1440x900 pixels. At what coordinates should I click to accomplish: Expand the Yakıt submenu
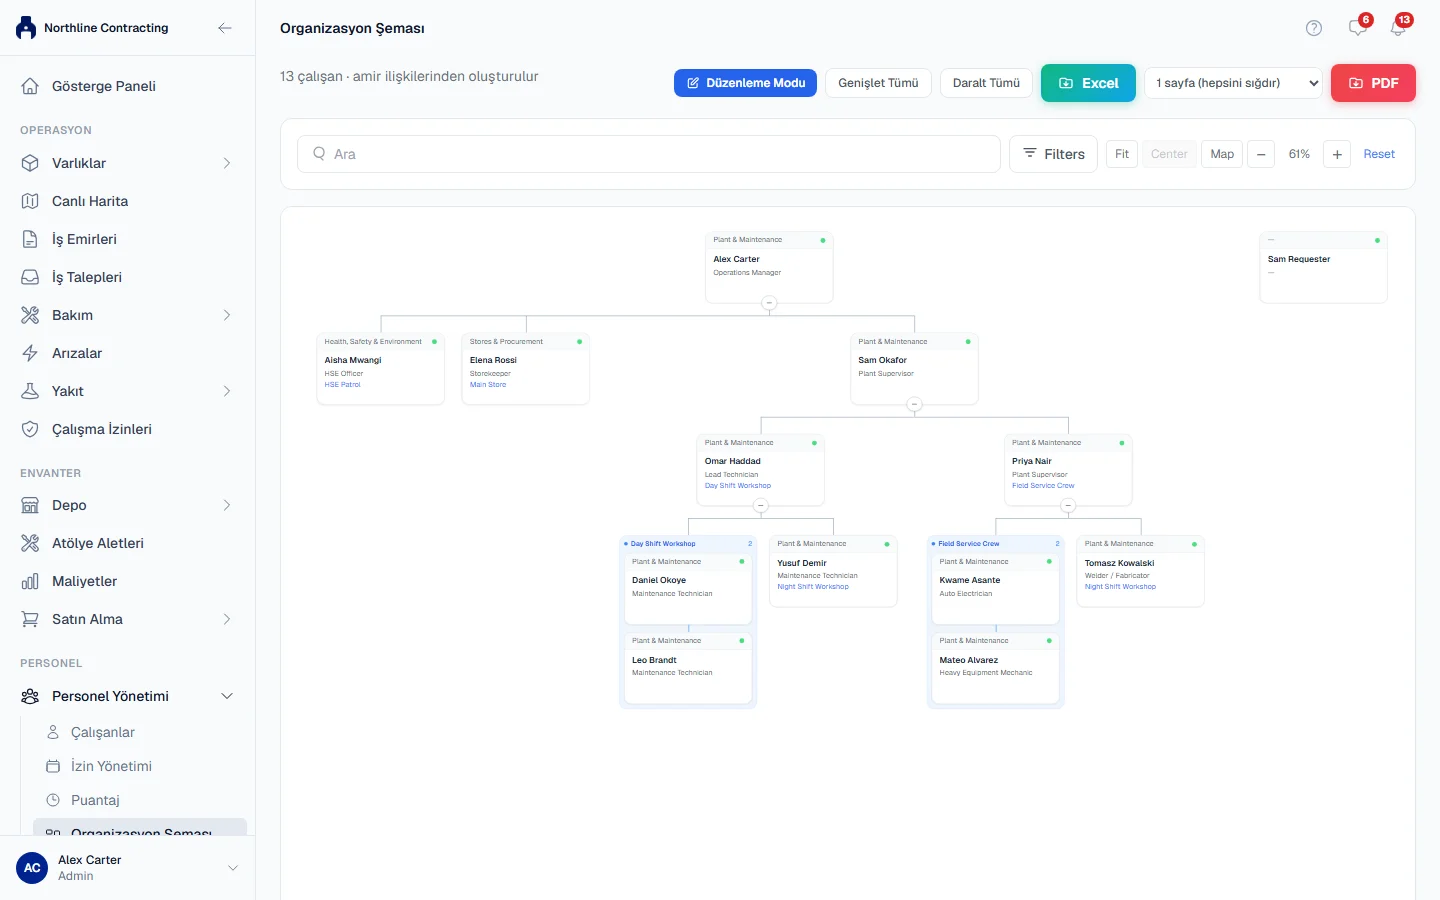pos(227,391)
